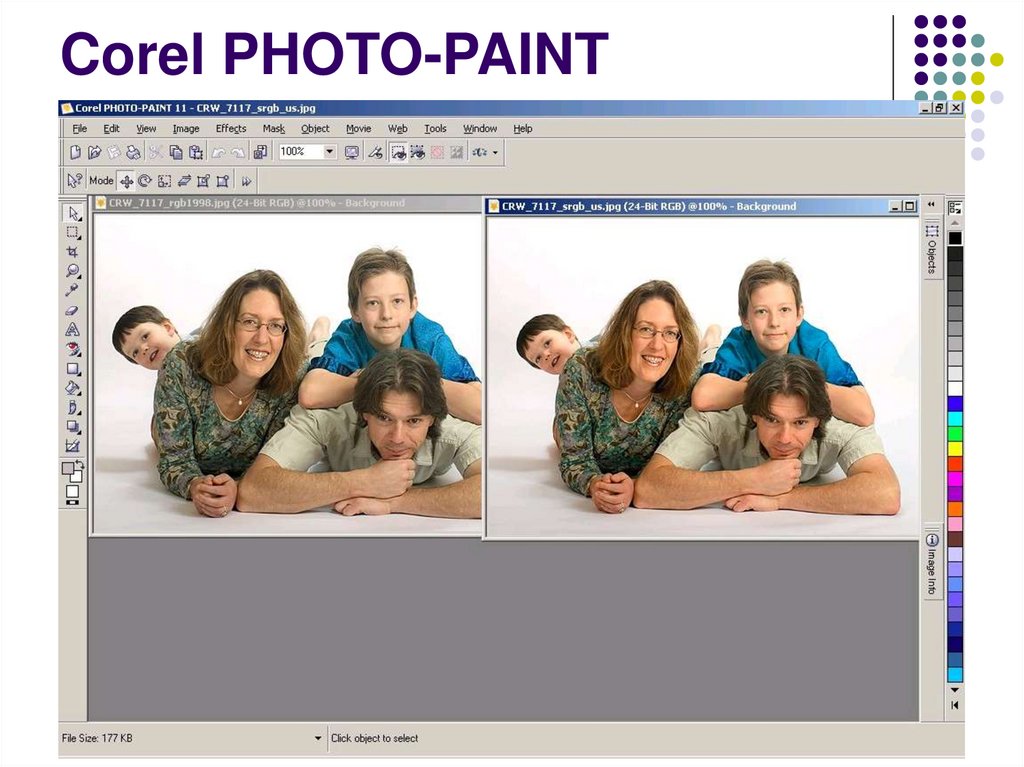The width and height of the screenshot is (1024, 767).
Task: Minimize the CRW_7117_srgb_us.jpg document window
Action: pyautogui.click(x=896, y=206)
